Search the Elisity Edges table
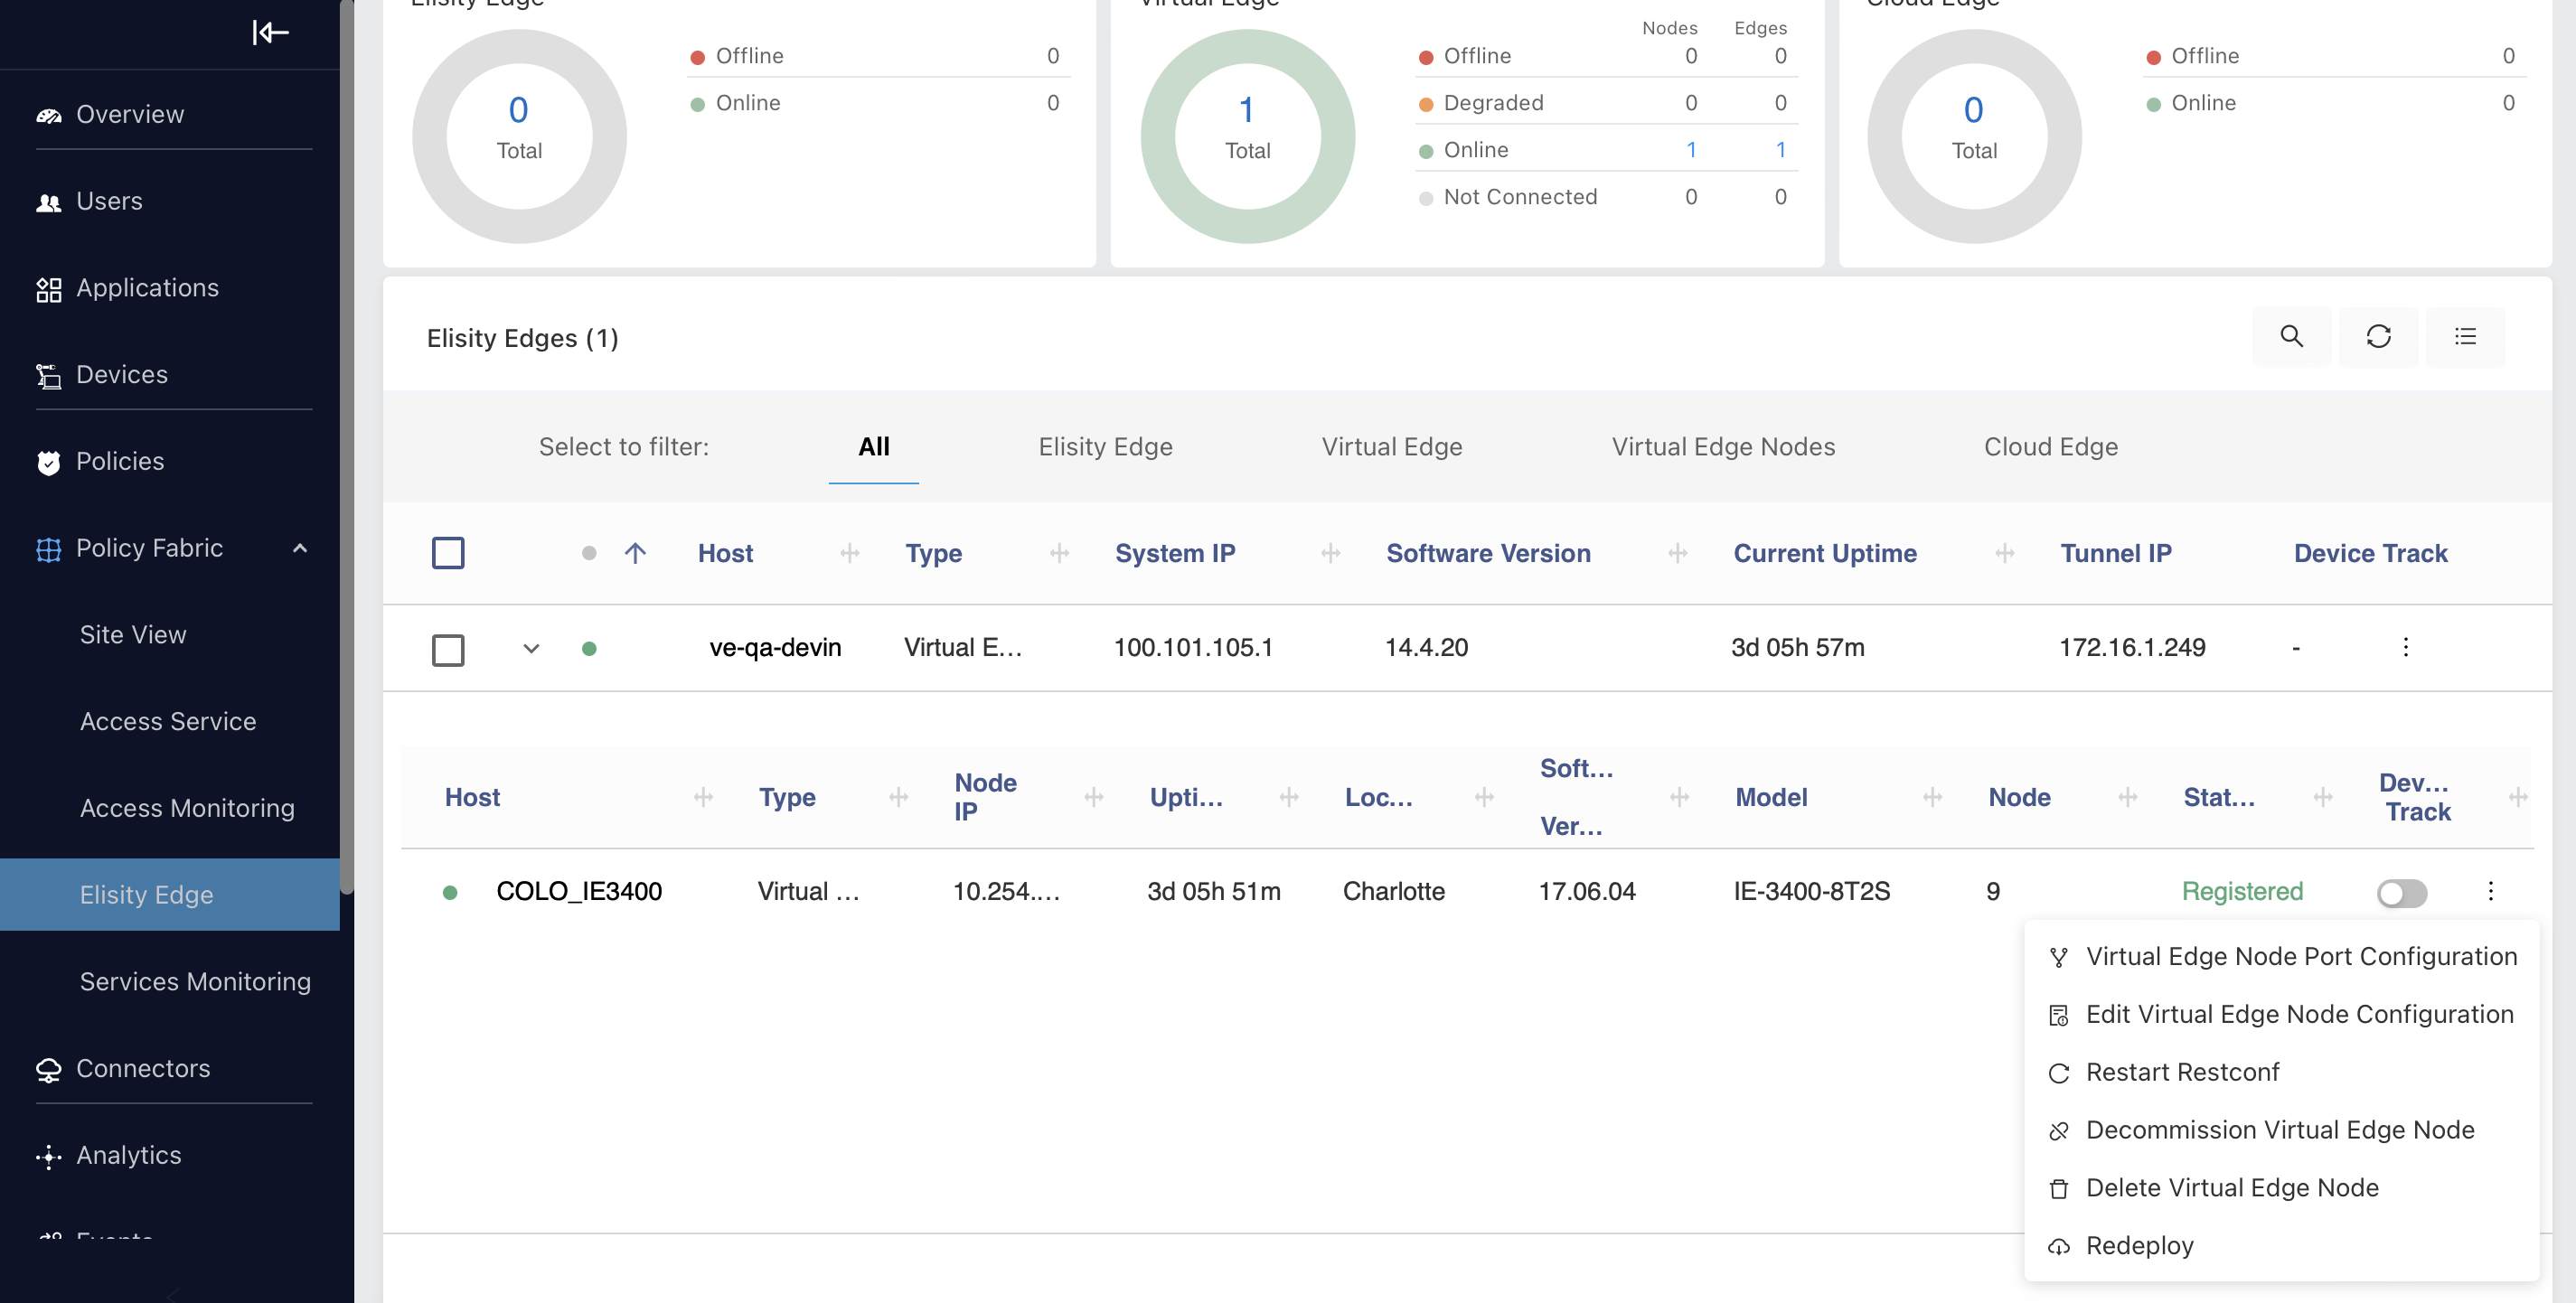The width and height of the screenshot is (2576, 1303). tap(2291, 337)
